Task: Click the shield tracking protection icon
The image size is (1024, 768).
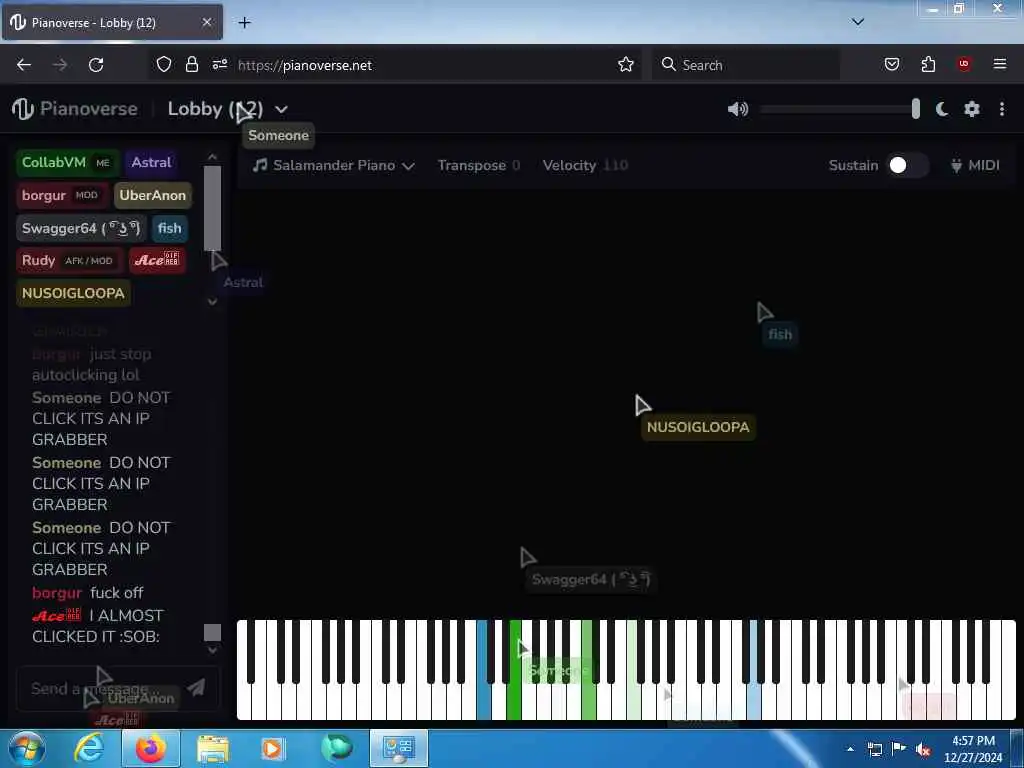Action: 164,64
